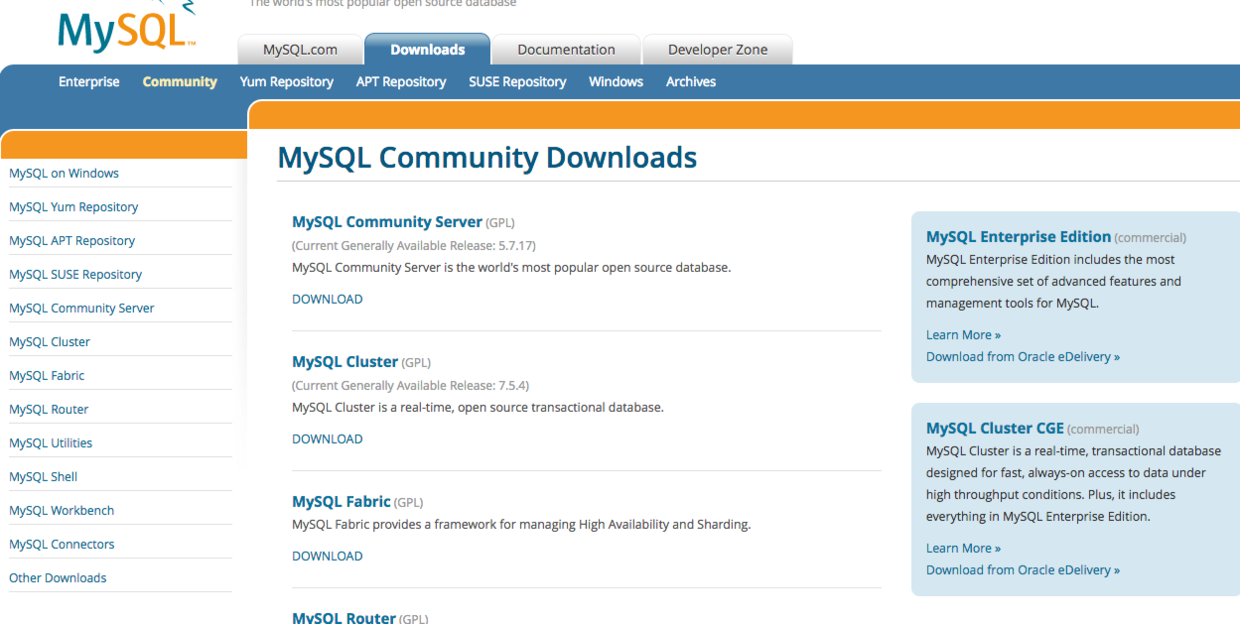The image size is (1240, 624).
Task: Click DOWNLOAD under MySQL Fabric
Action: click(327, 556)
